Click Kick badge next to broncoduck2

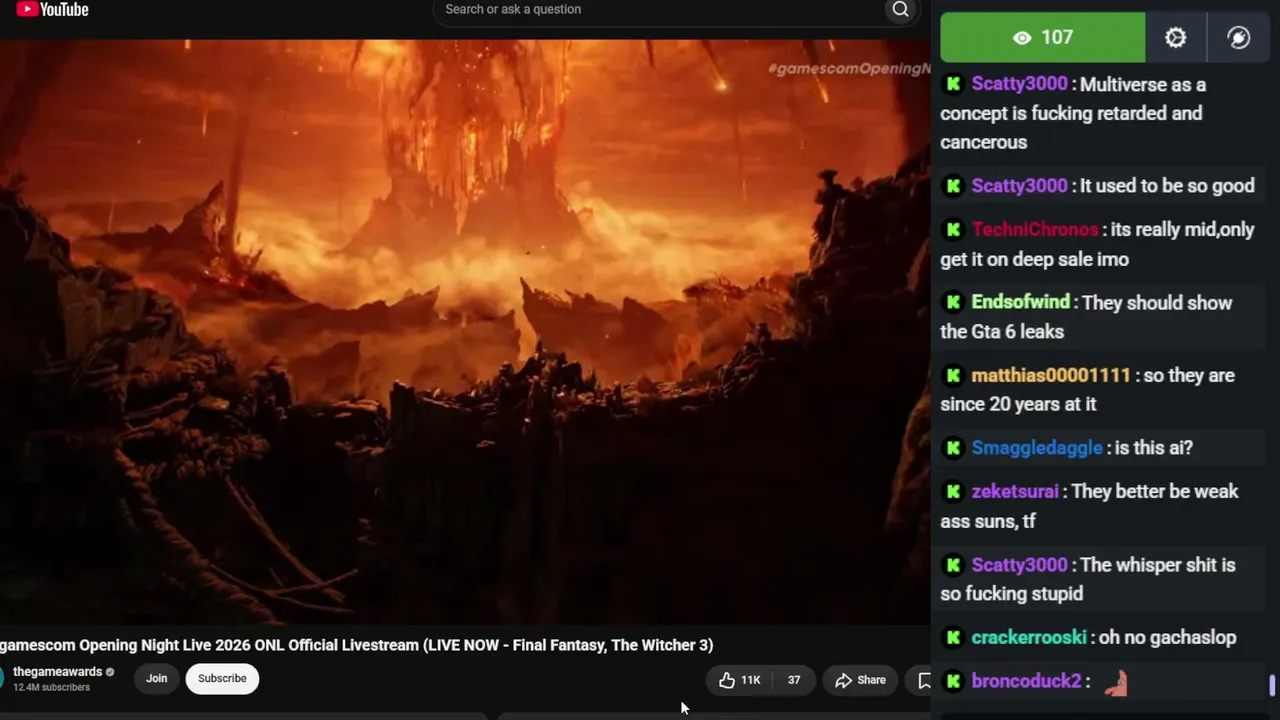pos(953,681)
